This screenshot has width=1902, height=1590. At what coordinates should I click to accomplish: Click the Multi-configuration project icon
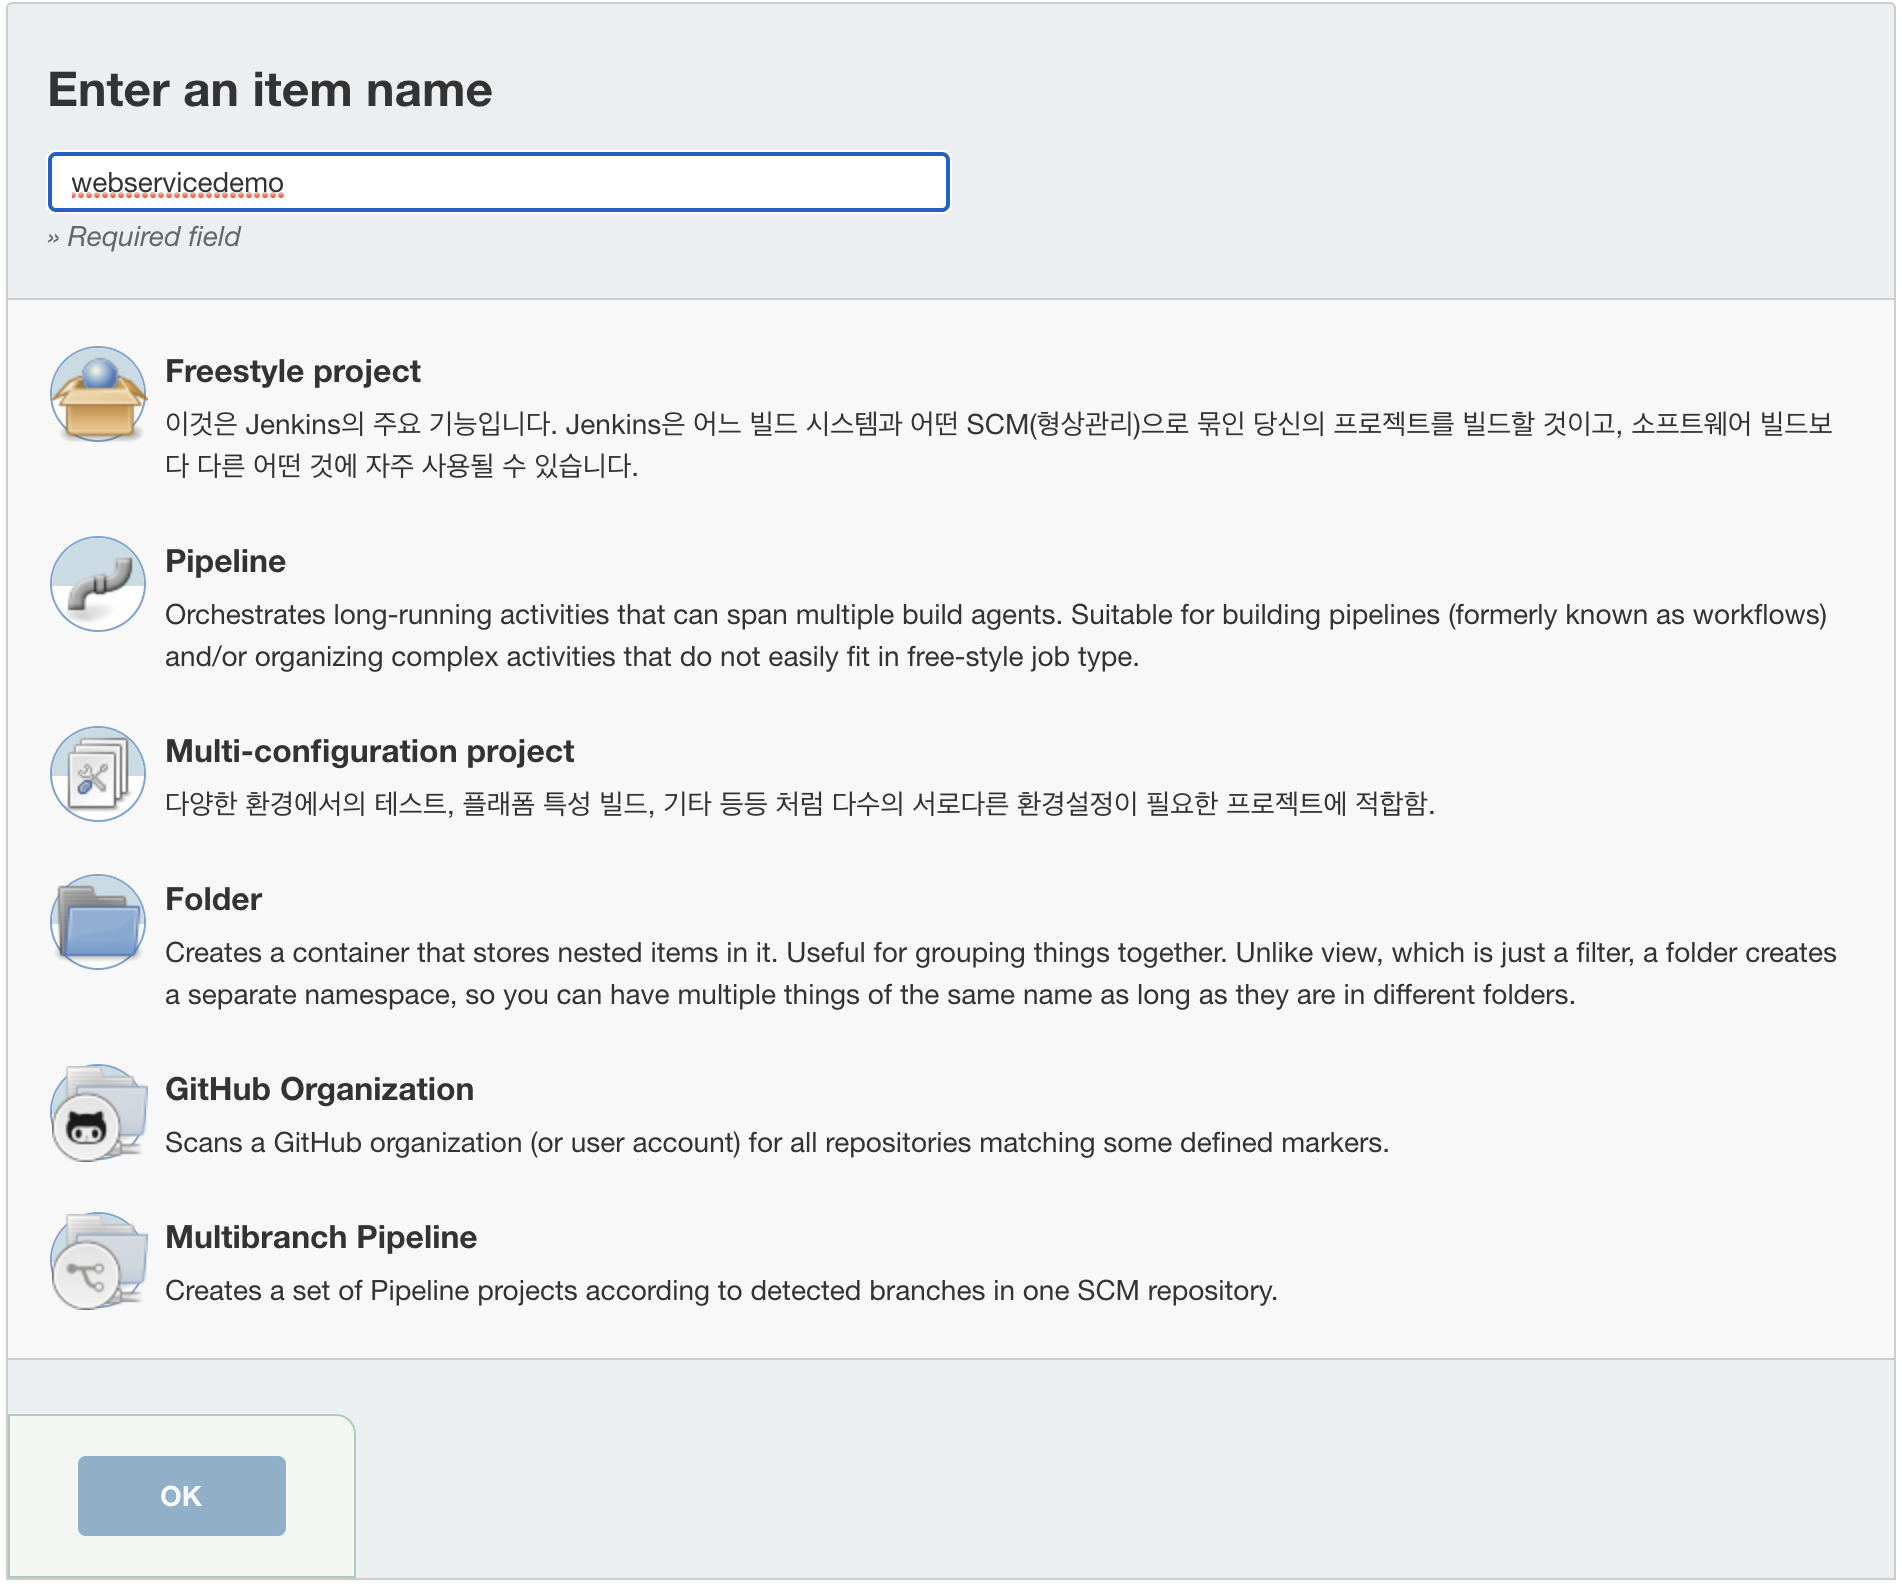[x=98, y=774]
